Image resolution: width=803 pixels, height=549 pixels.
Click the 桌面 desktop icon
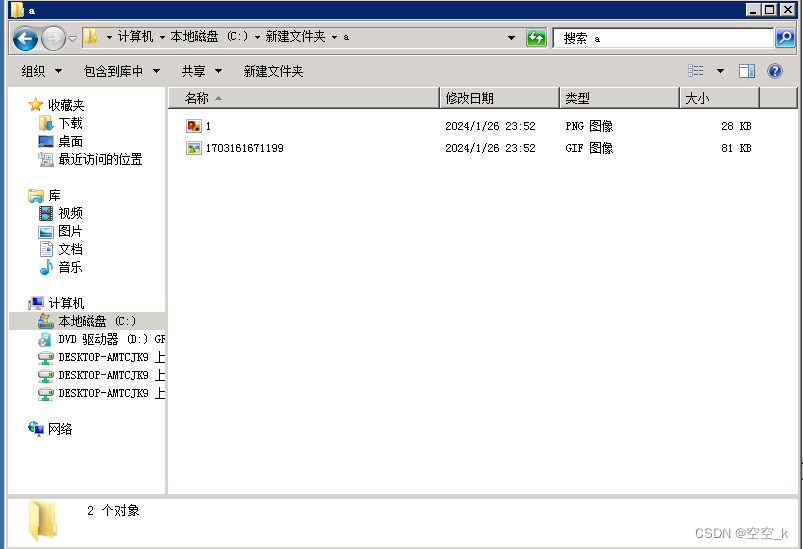46,141
